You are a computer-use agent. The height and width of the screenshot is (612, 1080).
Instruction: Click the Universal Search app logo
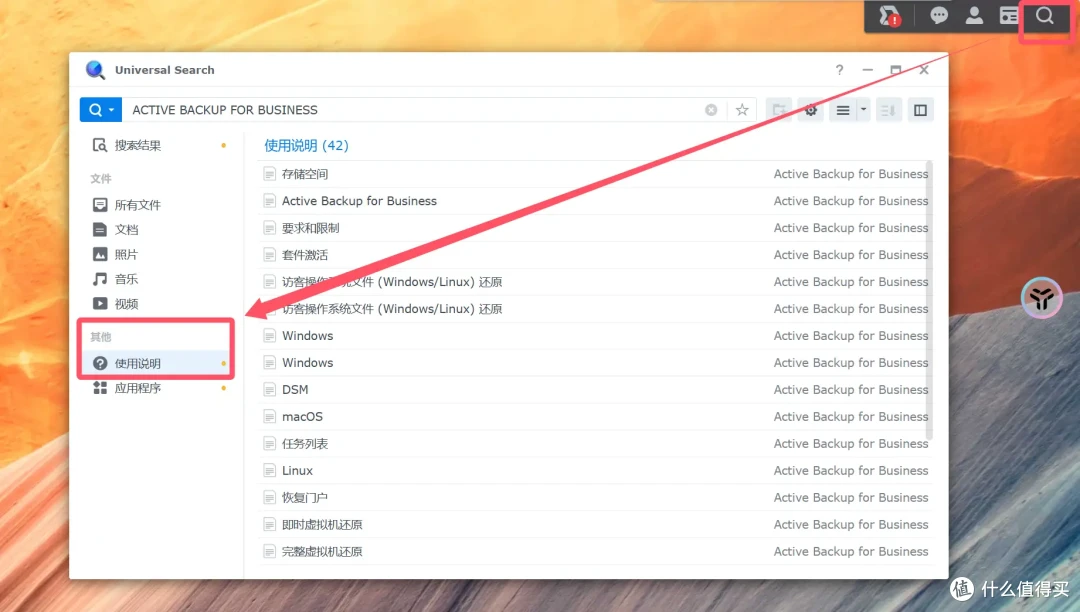(95, 70)
